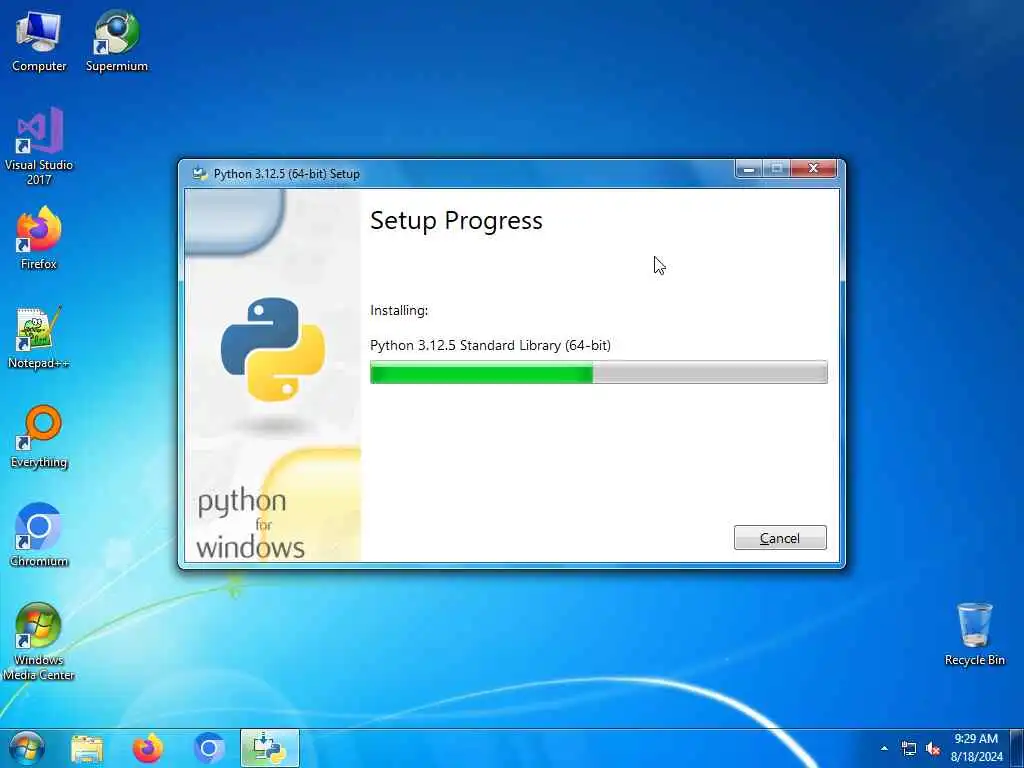Open the Computer desktop icon

click(39, 41)
